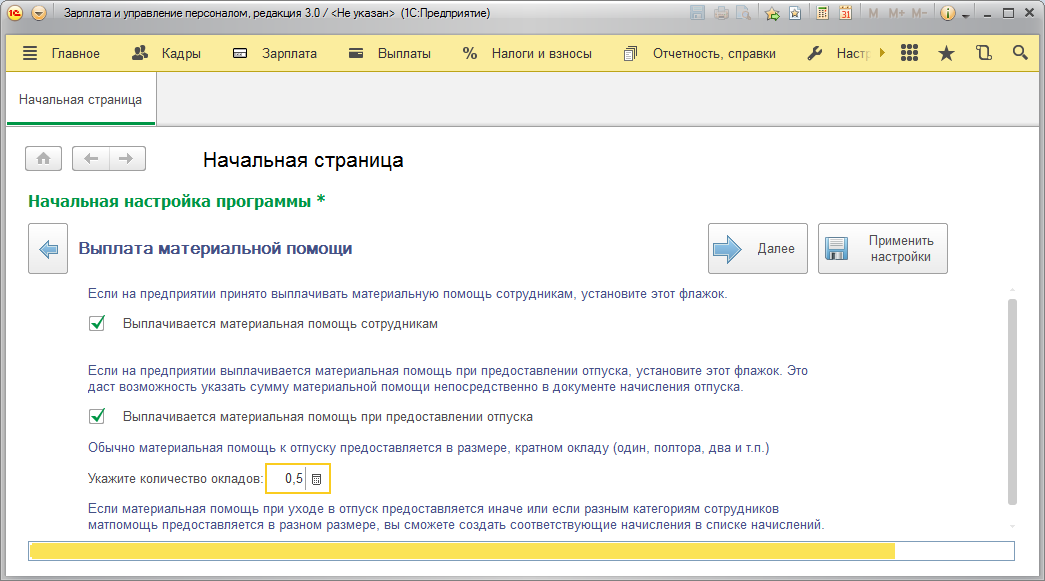Click the Укажите количество окладов label

(175, 478)
